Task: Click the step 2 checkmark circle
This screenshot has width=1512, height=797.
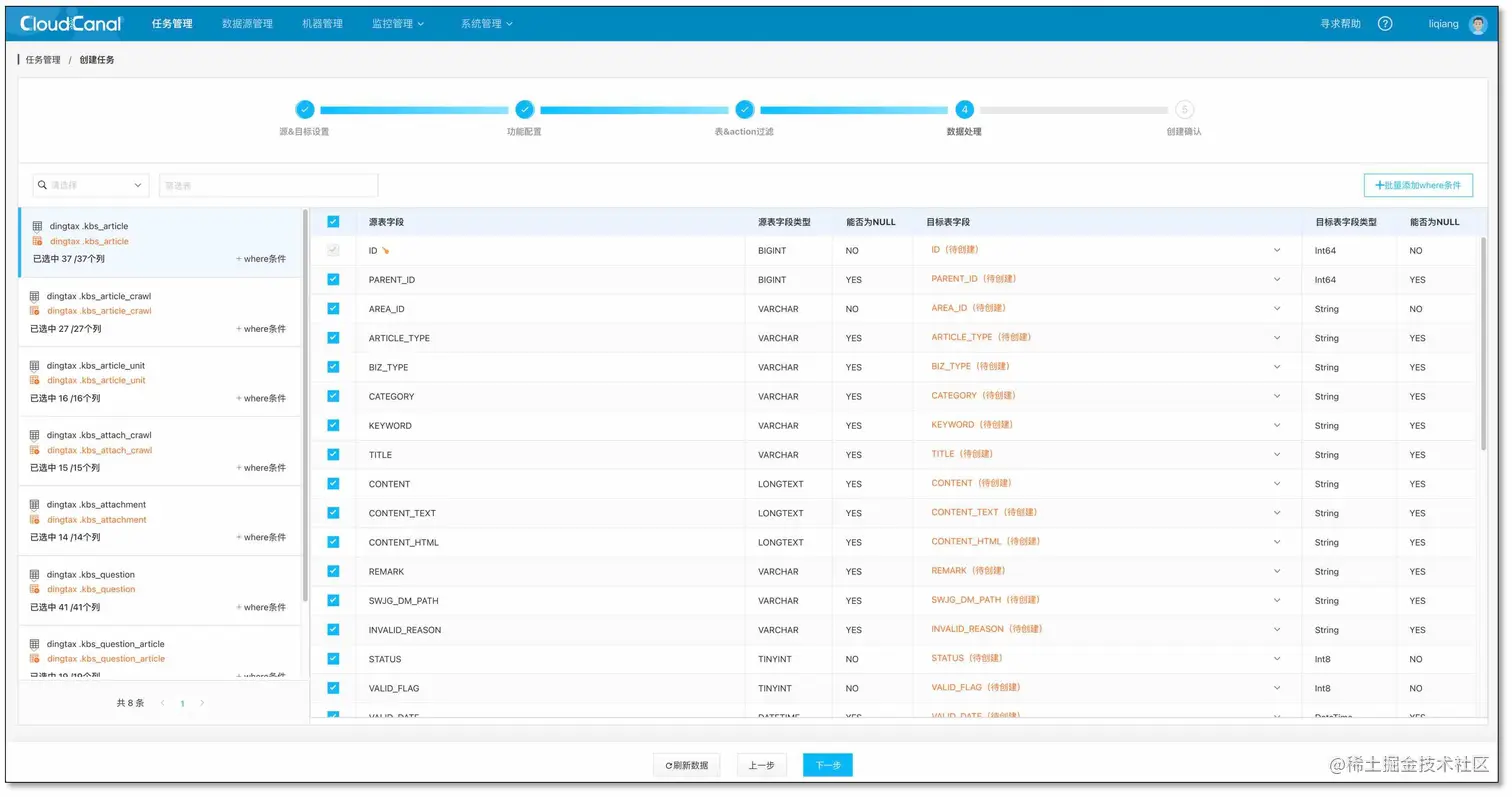Action: click(x=525, y=110)
